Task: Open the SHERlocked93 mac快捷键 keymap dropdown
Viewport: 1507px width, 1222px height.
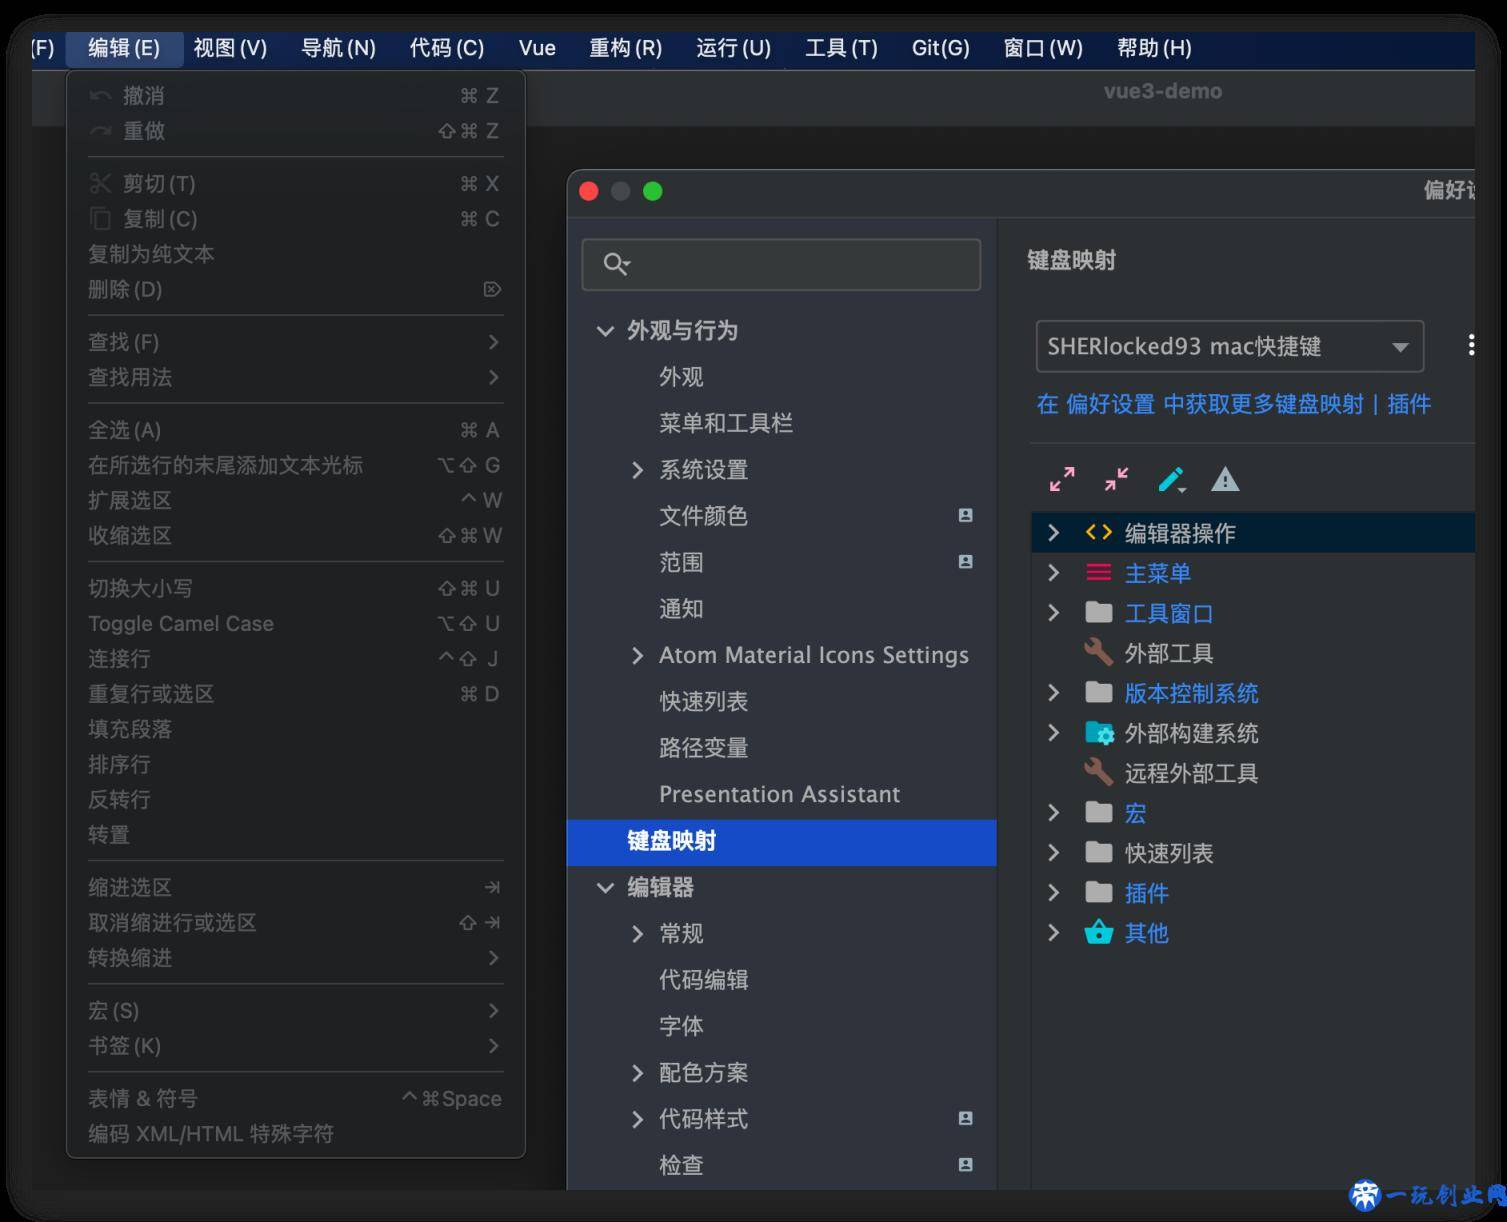Action: point(1229,346)
